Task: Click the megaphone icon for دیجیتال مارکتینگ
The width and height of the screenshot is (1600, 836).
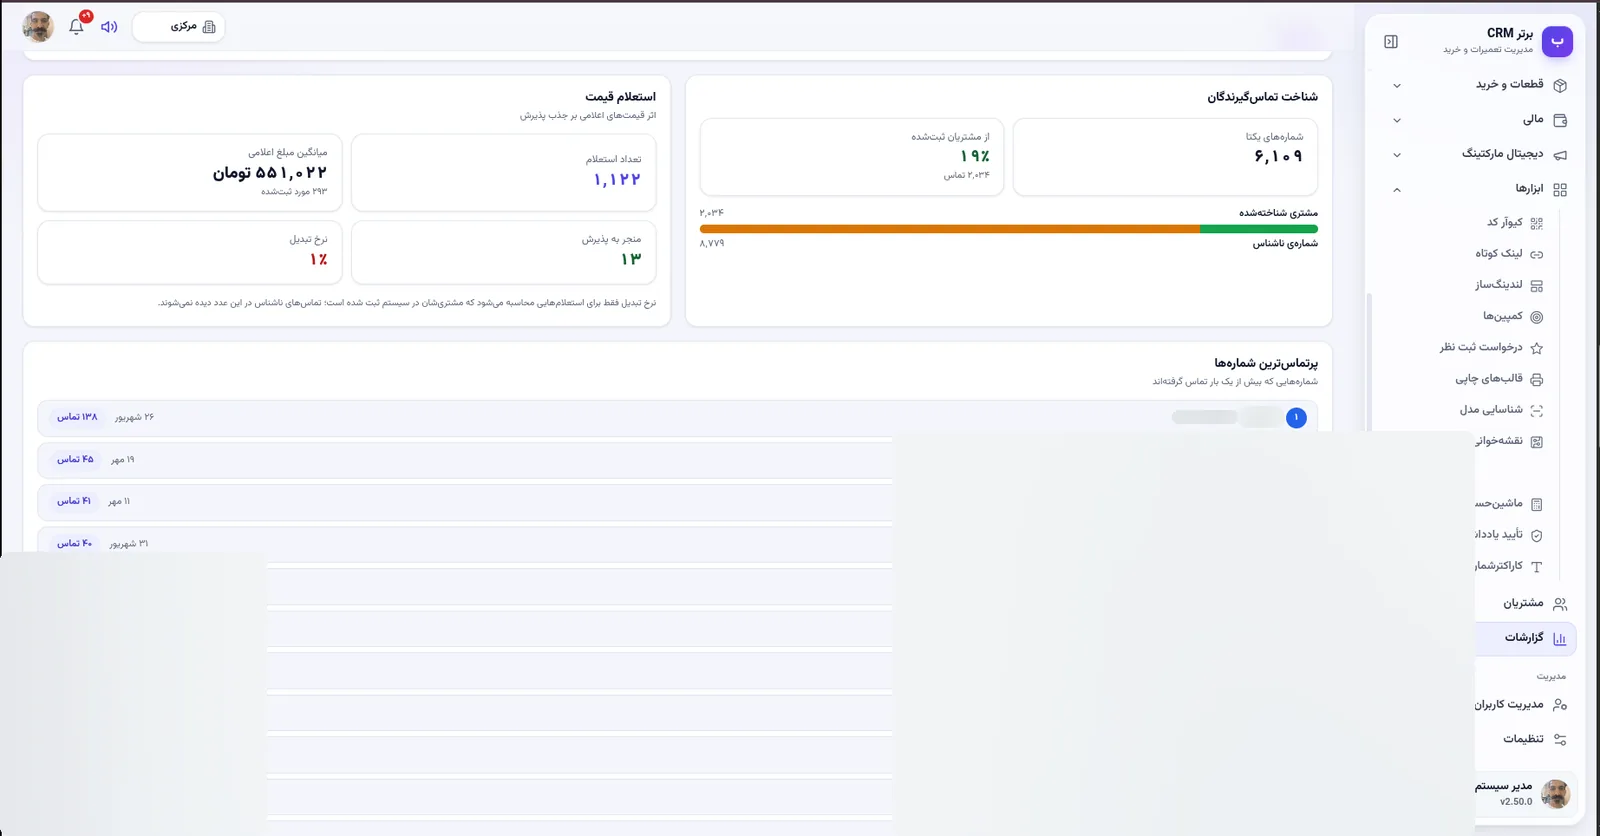Action: (1560, 155)
